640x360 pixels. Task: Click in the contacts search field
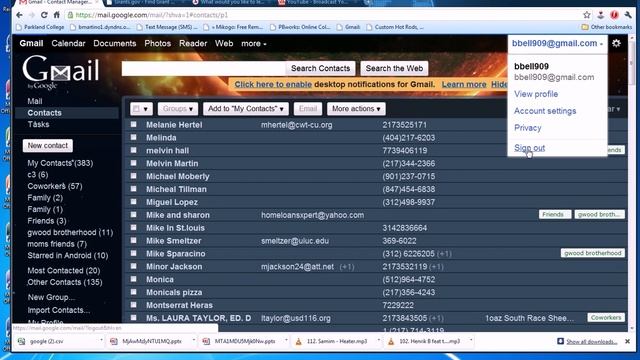point(203,68)
